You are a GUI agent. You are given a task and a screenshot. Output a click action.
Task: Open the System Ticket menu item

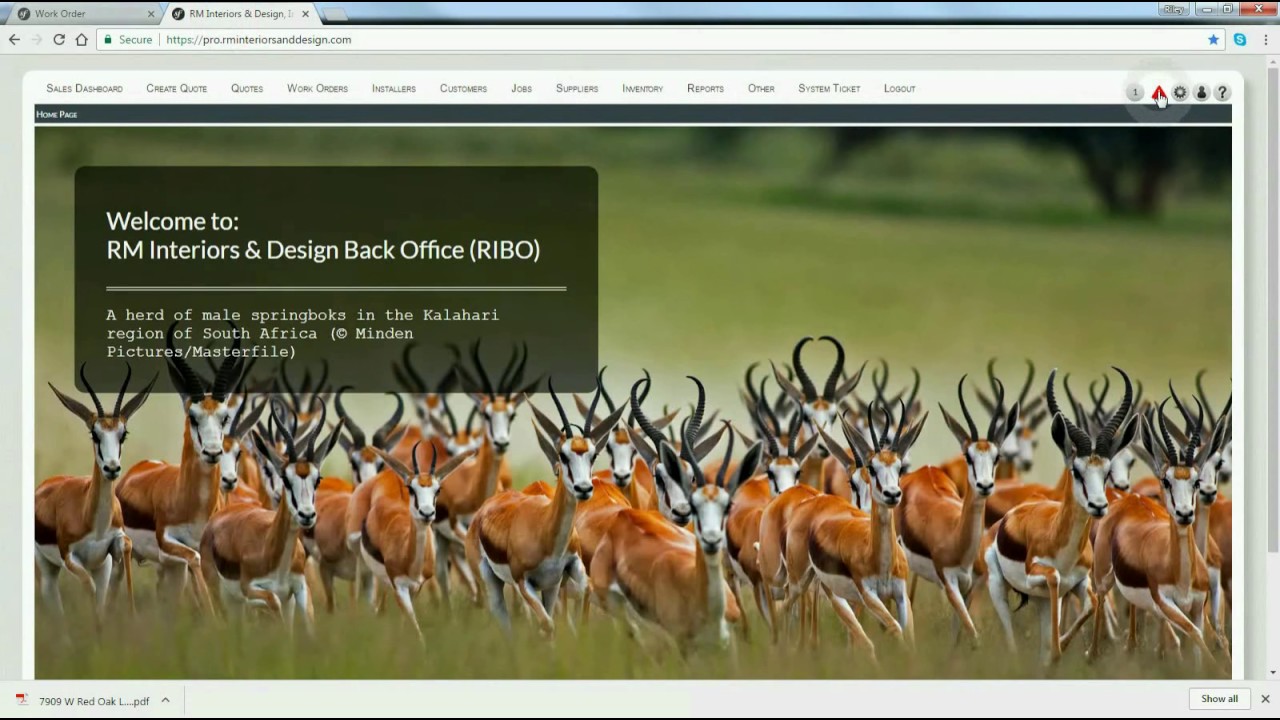point(829,89)
